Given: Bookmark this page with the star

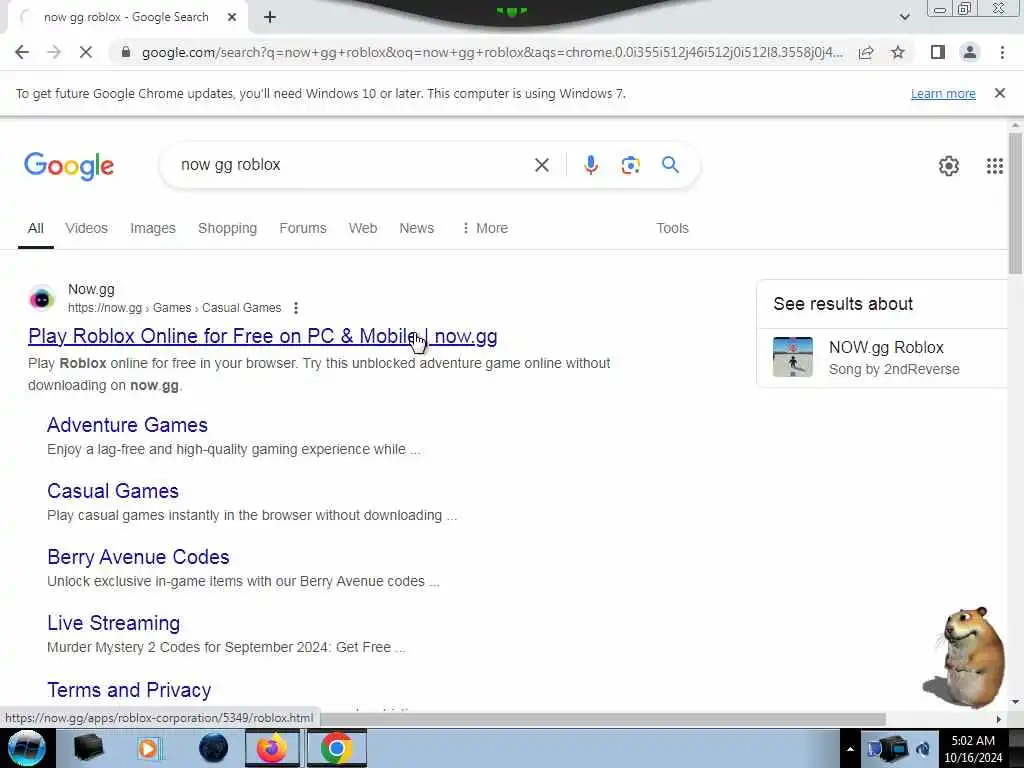Looking at the screenshot, I should 898,52.
